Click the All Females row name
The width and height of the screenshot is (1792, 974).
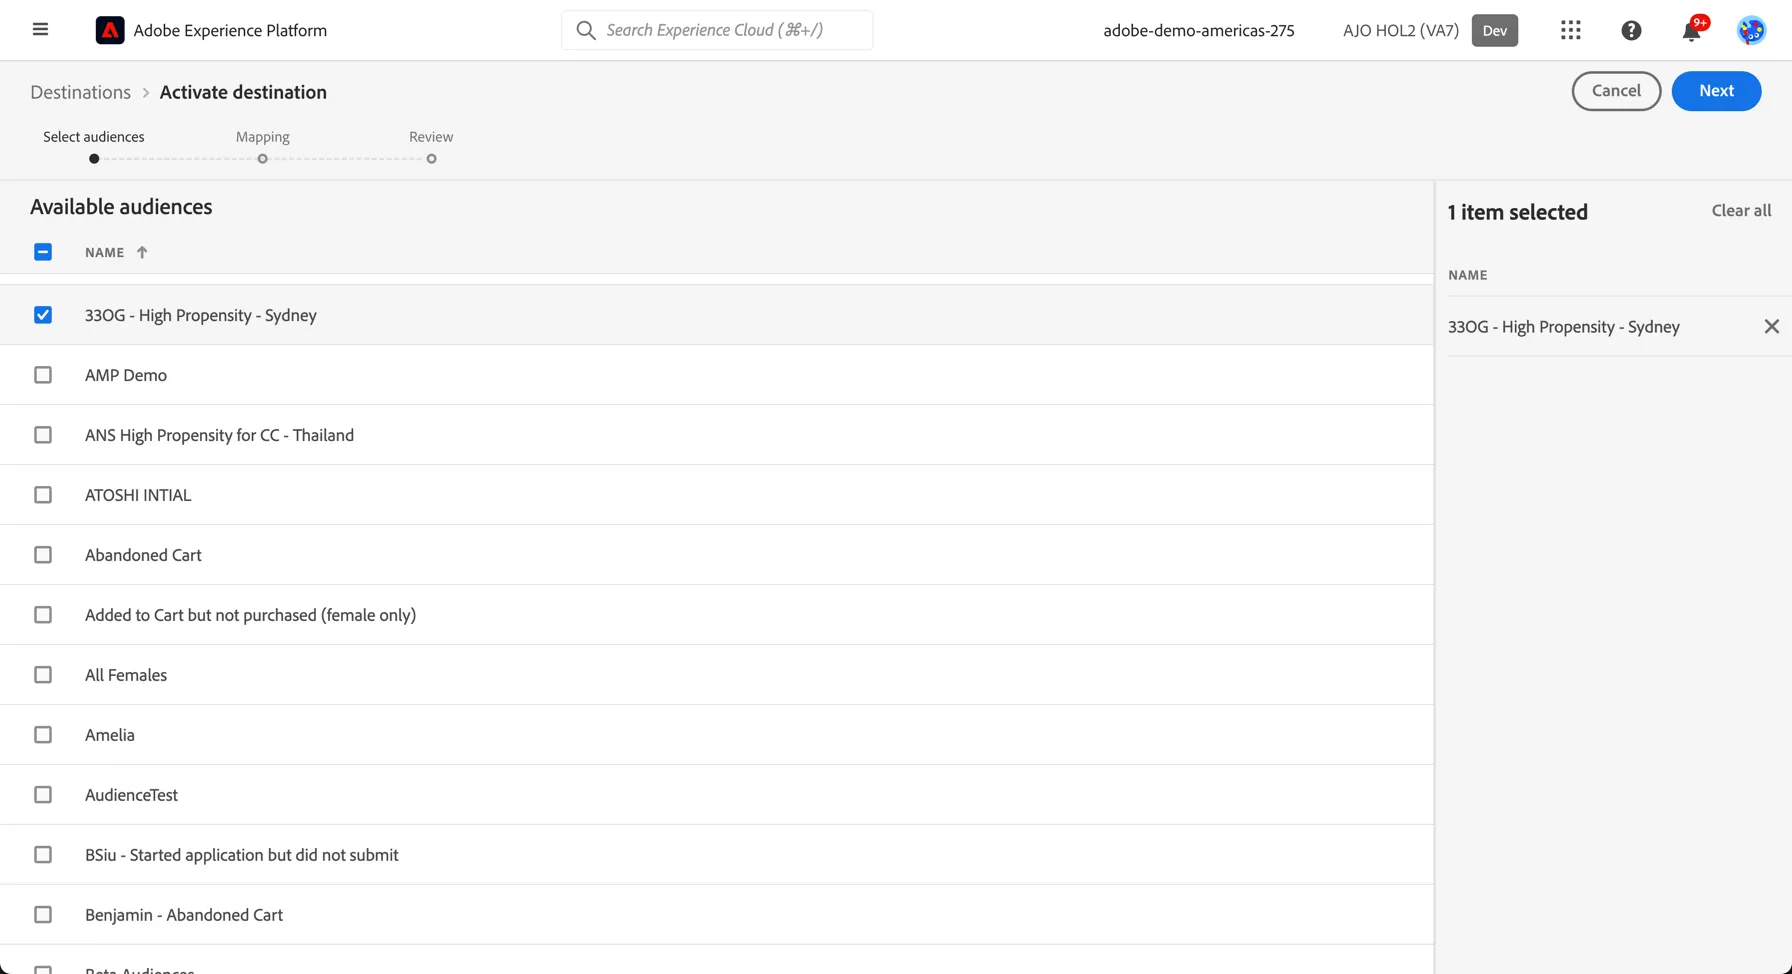coord(126,675)
